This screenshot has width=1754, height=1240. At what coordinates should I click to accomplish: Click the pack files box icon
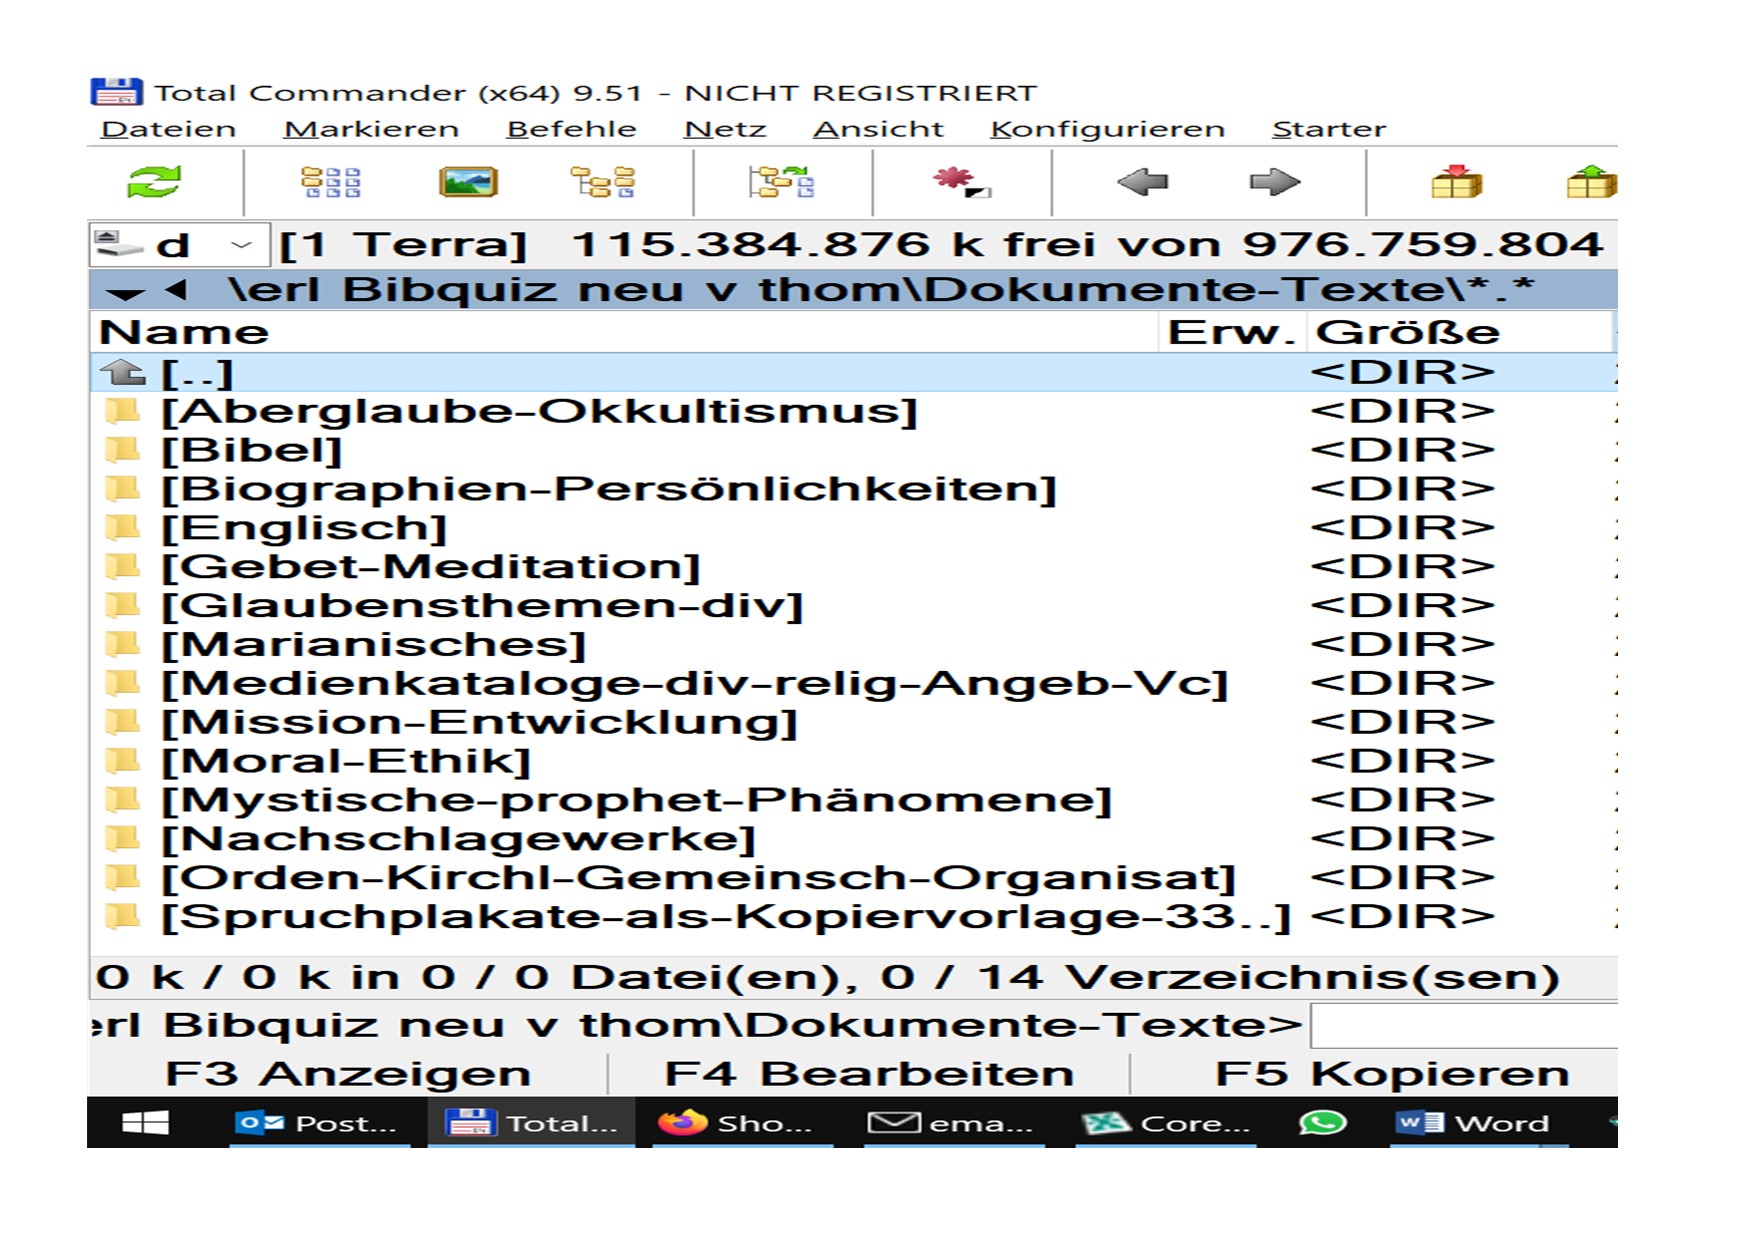click(1457, 182)
